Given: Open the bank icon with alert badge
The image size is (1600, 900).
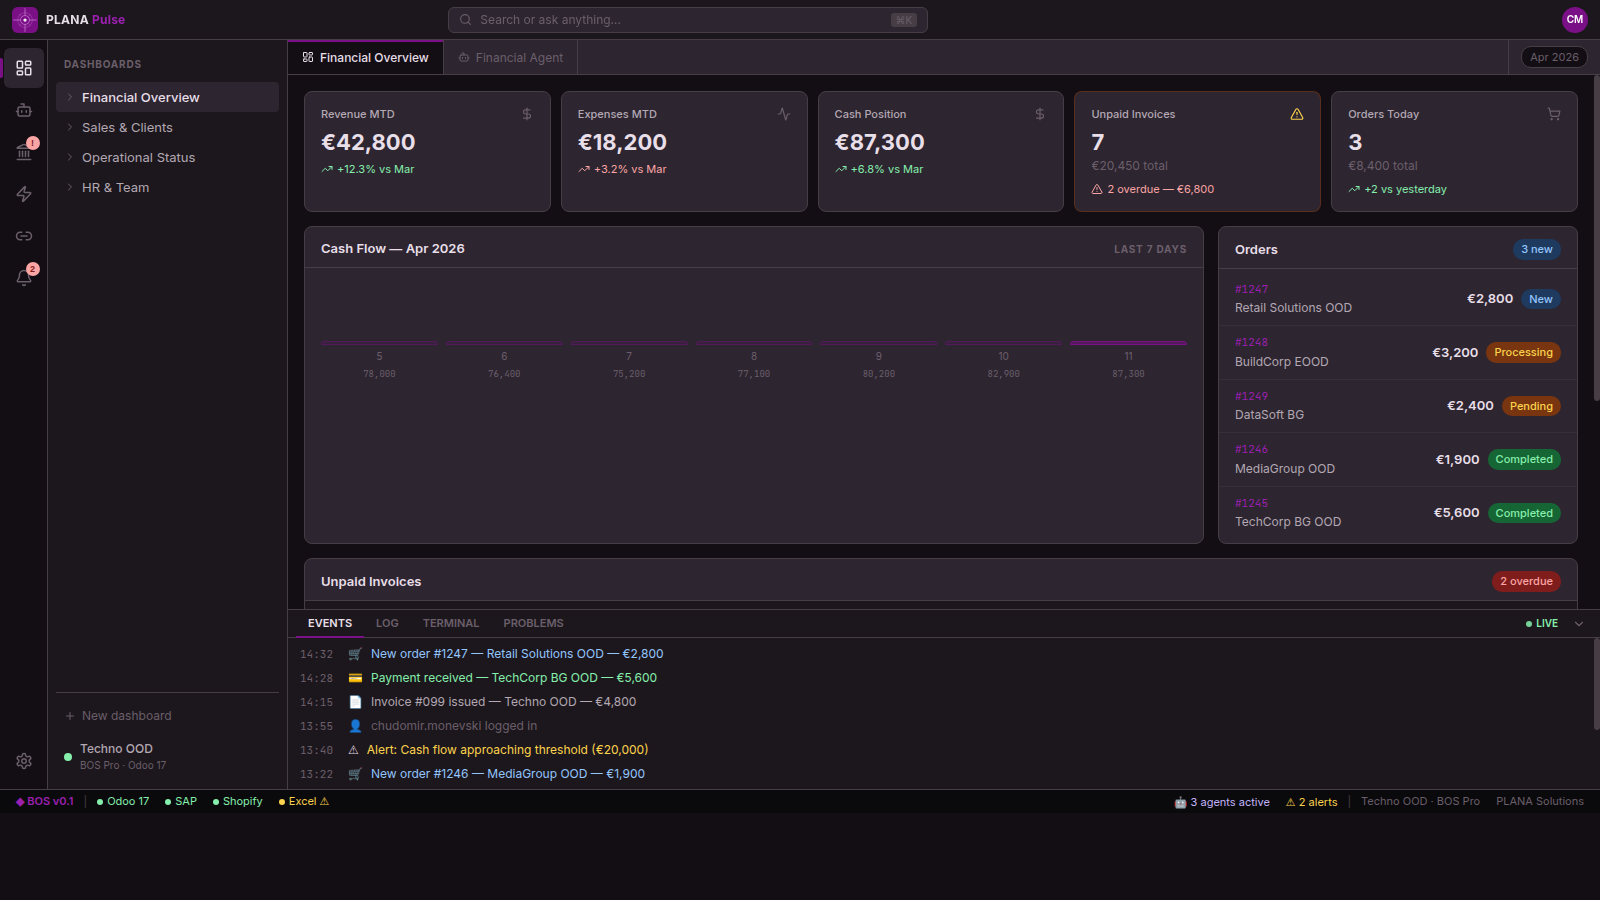Looking at the screenshot, I should (24, 152).
